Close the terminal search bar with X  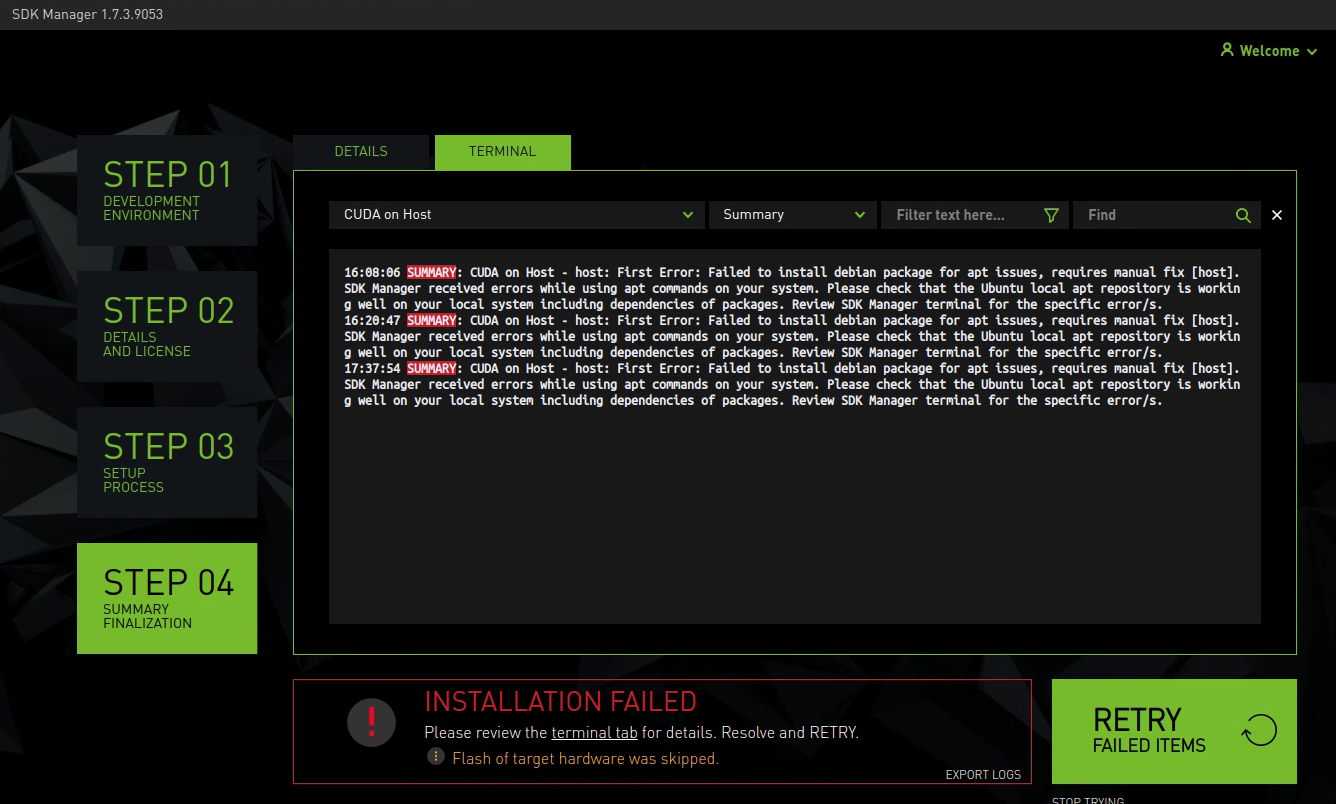pos(1277,215)
